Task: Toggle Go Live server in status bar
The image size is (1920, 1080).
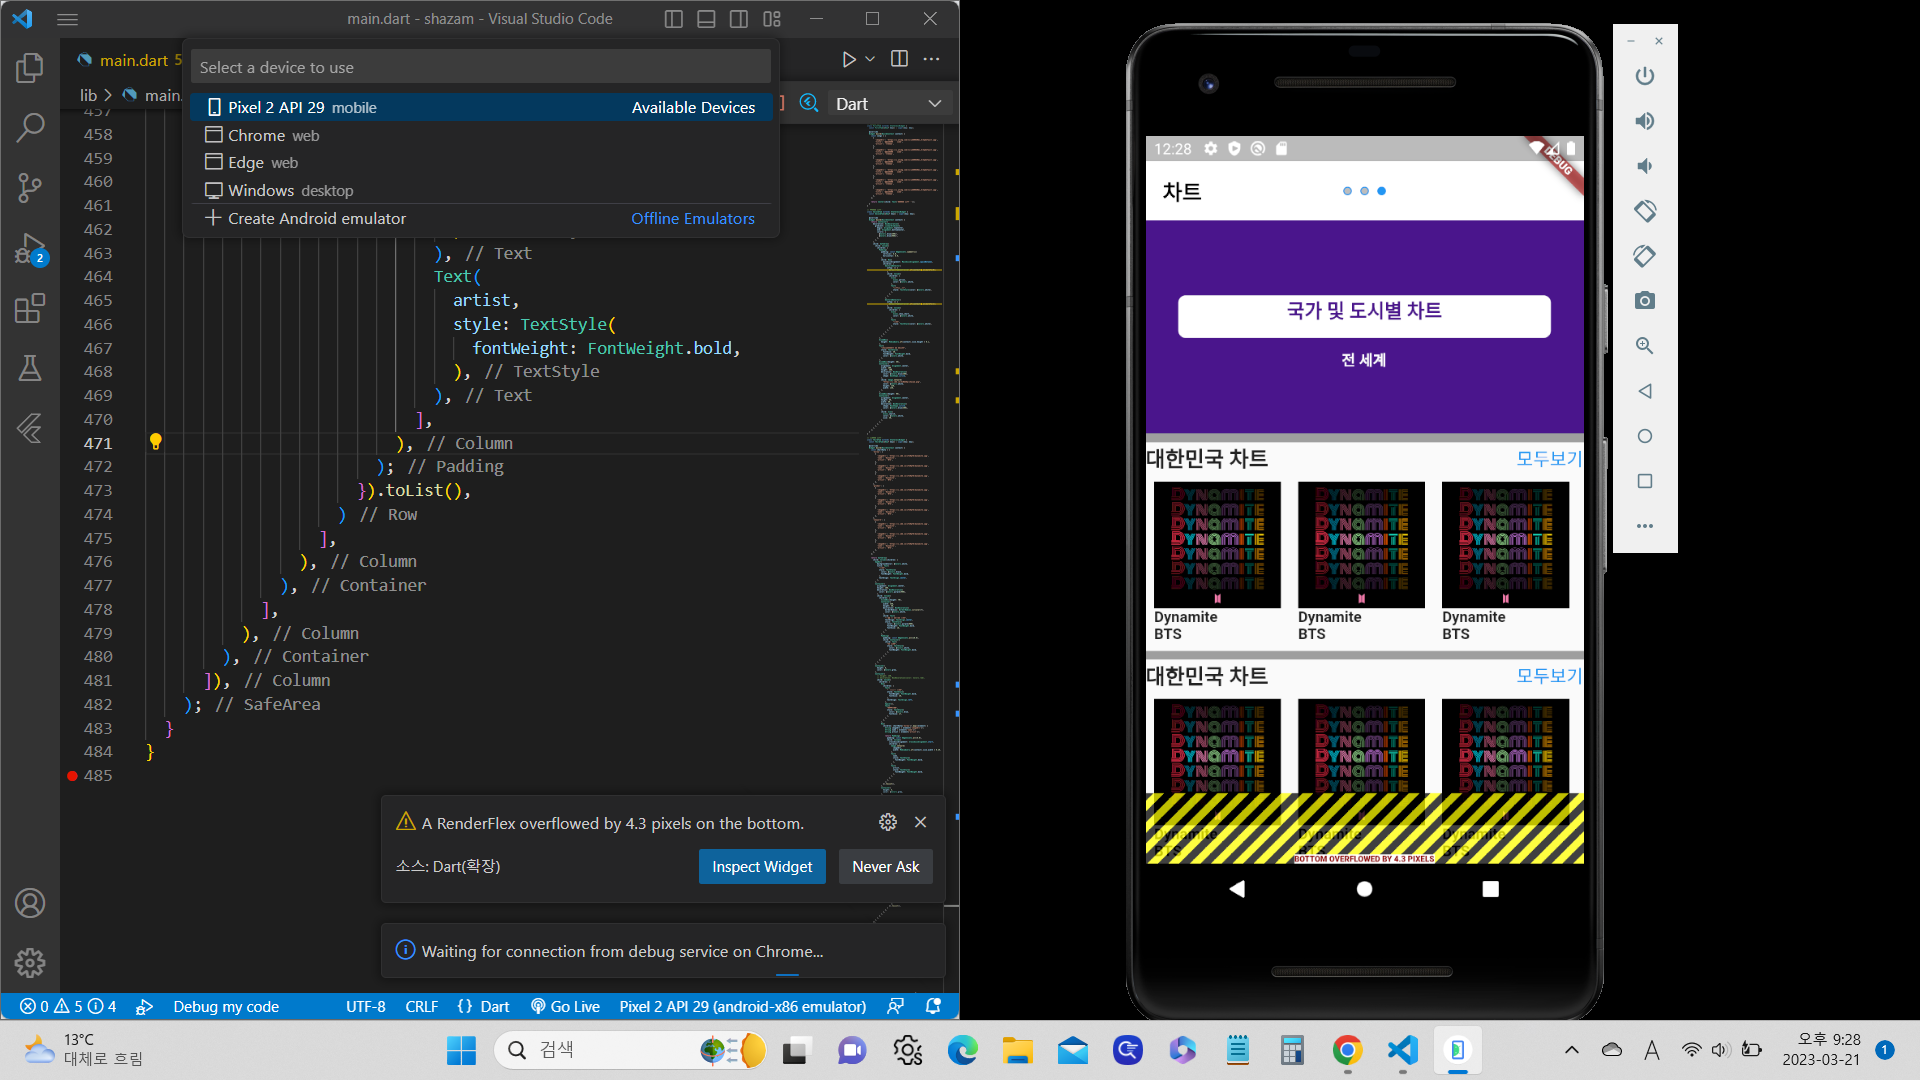Action: (565, 1006)
